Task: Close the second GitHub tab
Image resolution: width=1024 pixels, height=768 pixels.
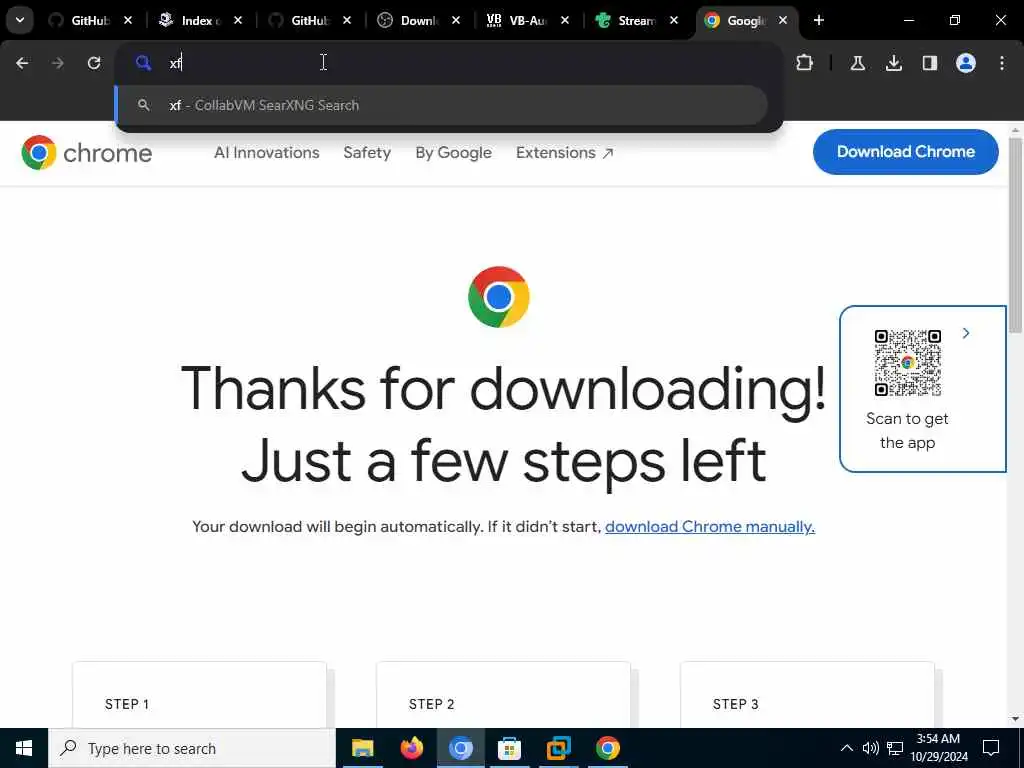Action: (x=347, y=20)
